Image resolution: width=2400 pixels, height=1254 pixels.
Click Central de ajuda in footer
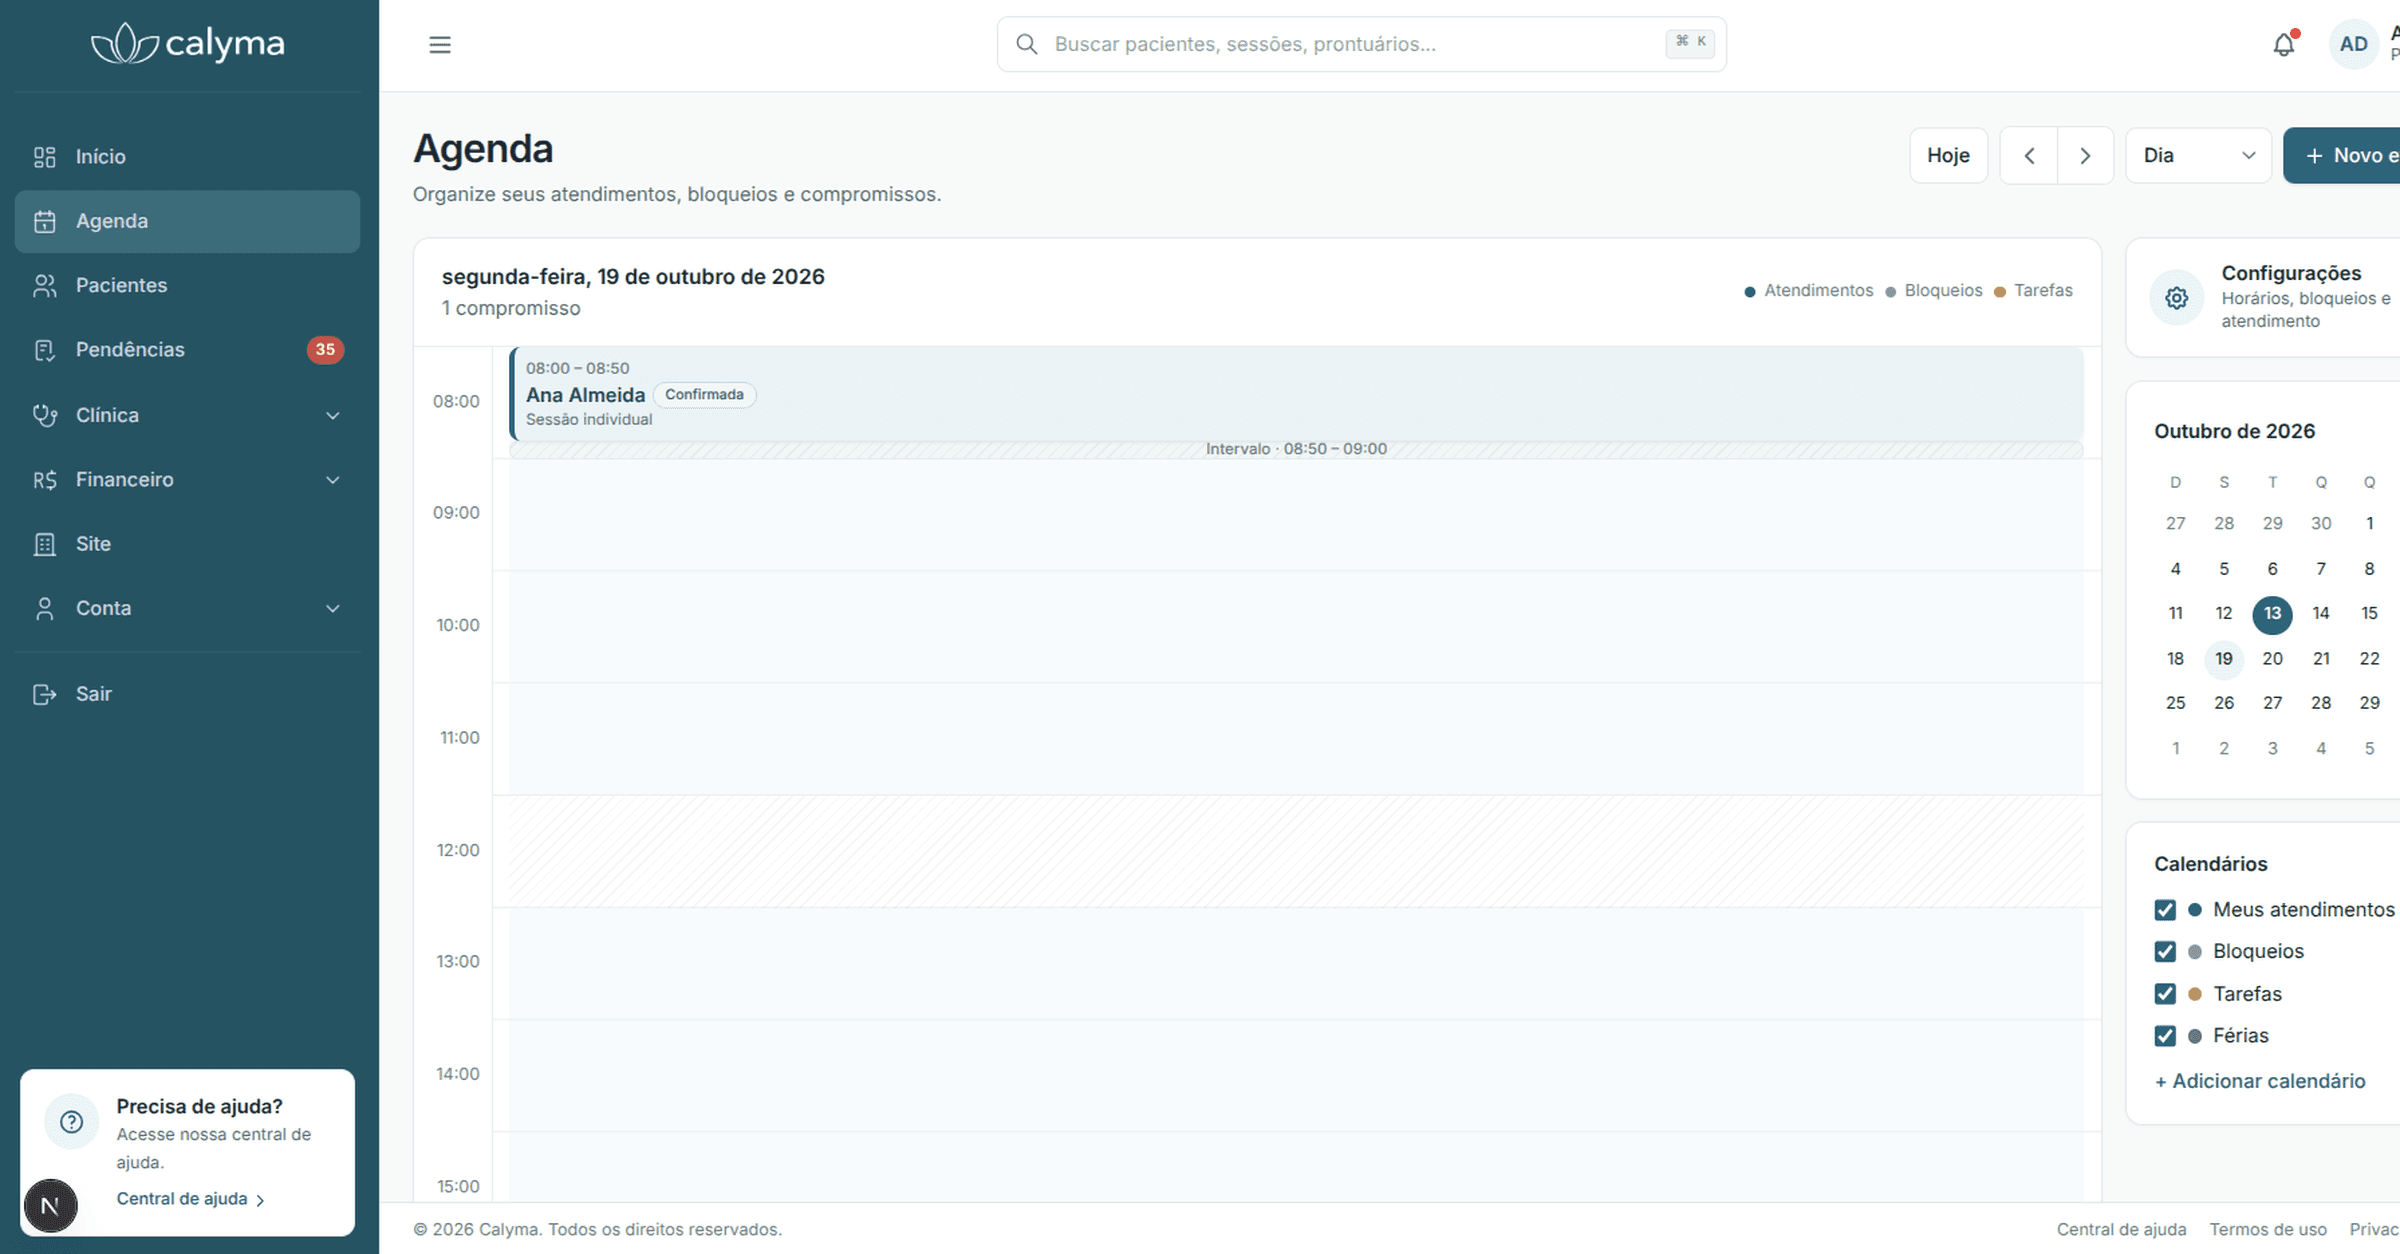click(2121, 1229)
